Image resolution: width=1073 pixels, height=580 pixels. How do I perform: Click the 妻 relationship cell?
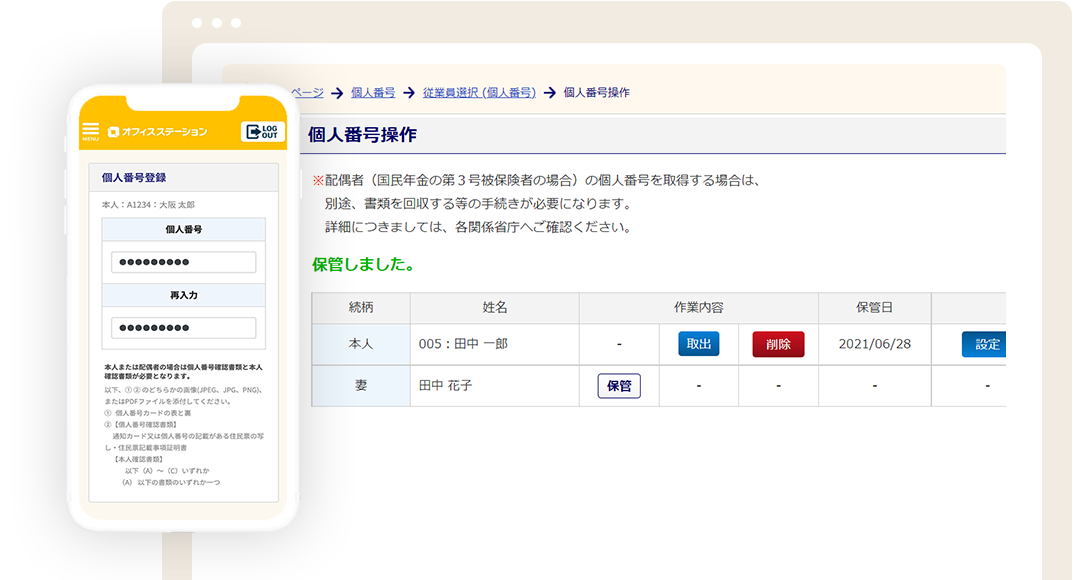point(361,386)
